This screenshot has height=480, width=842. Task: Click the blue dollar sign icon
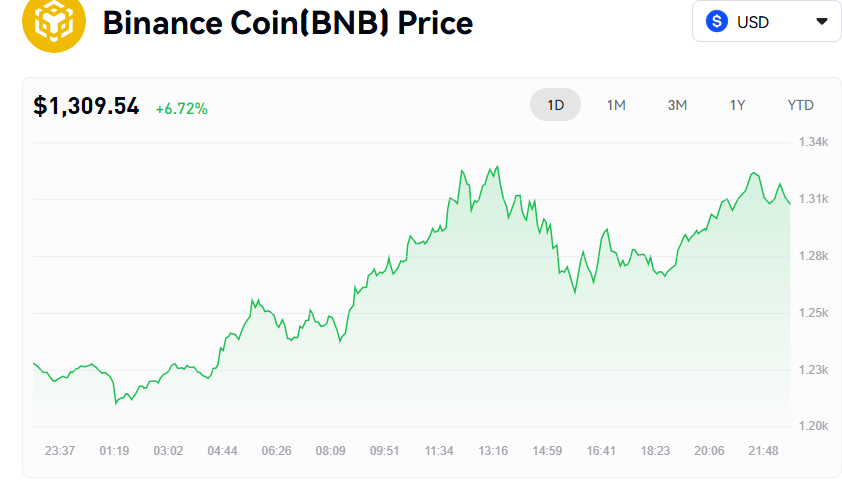[x=716, y=21]
